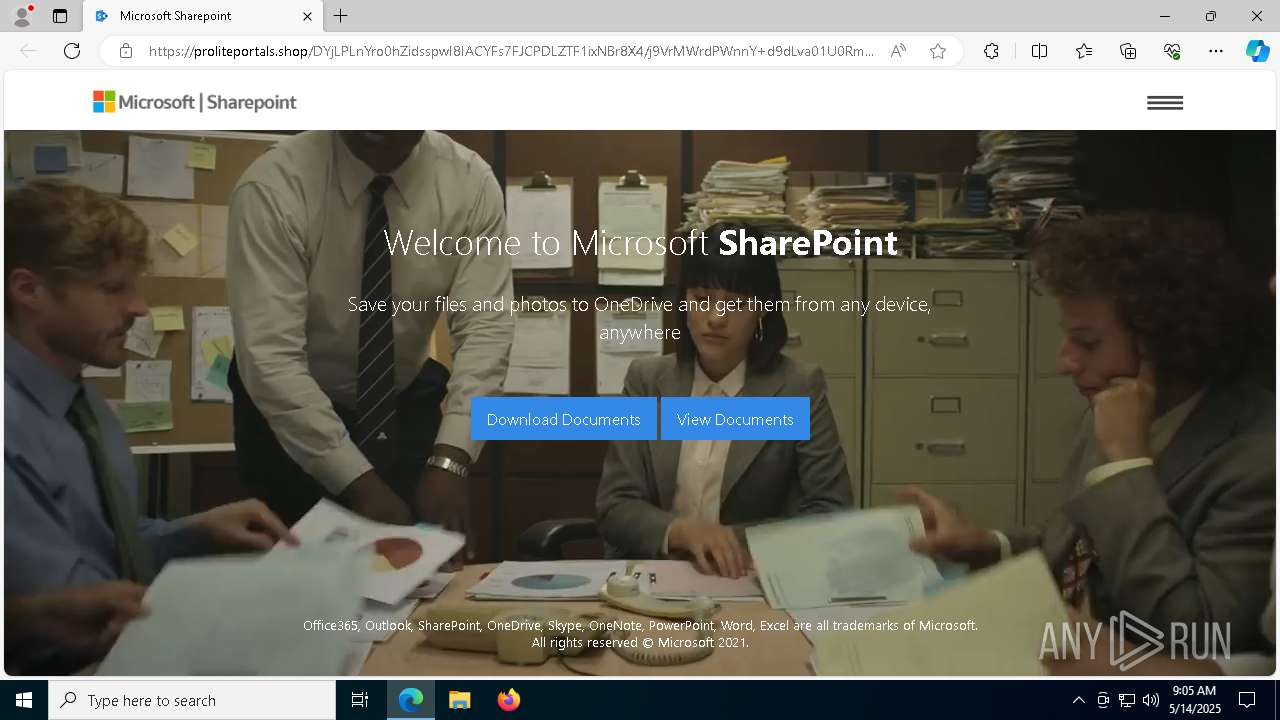
Task: Click the Save your files tagline text
Action: click(x=640, y=318)
